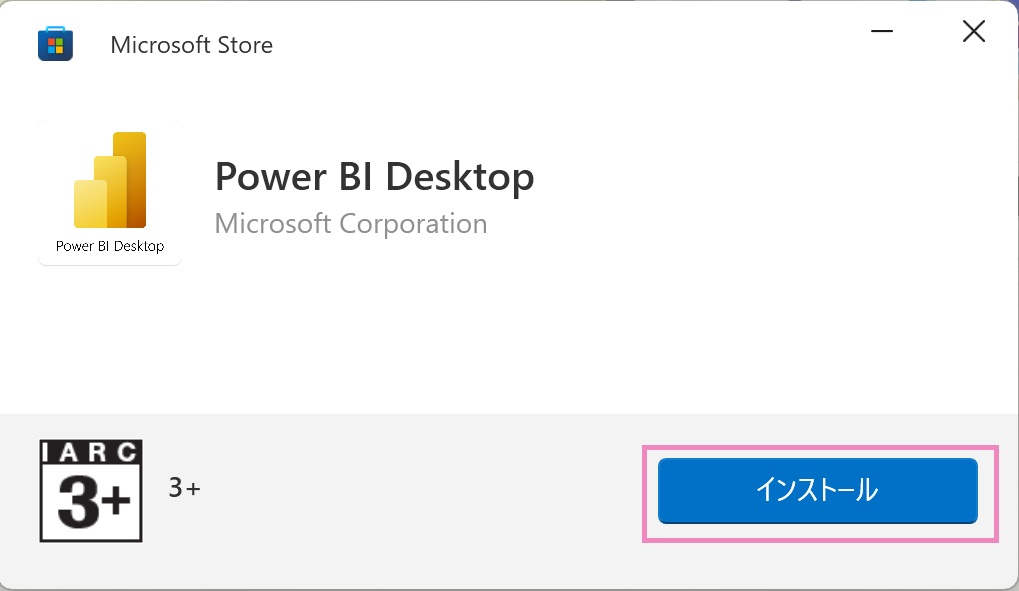Click the Microsoft Store shopping bag icon
The width and height of the screenshot is (1019, 591).
tap(55, 45)
